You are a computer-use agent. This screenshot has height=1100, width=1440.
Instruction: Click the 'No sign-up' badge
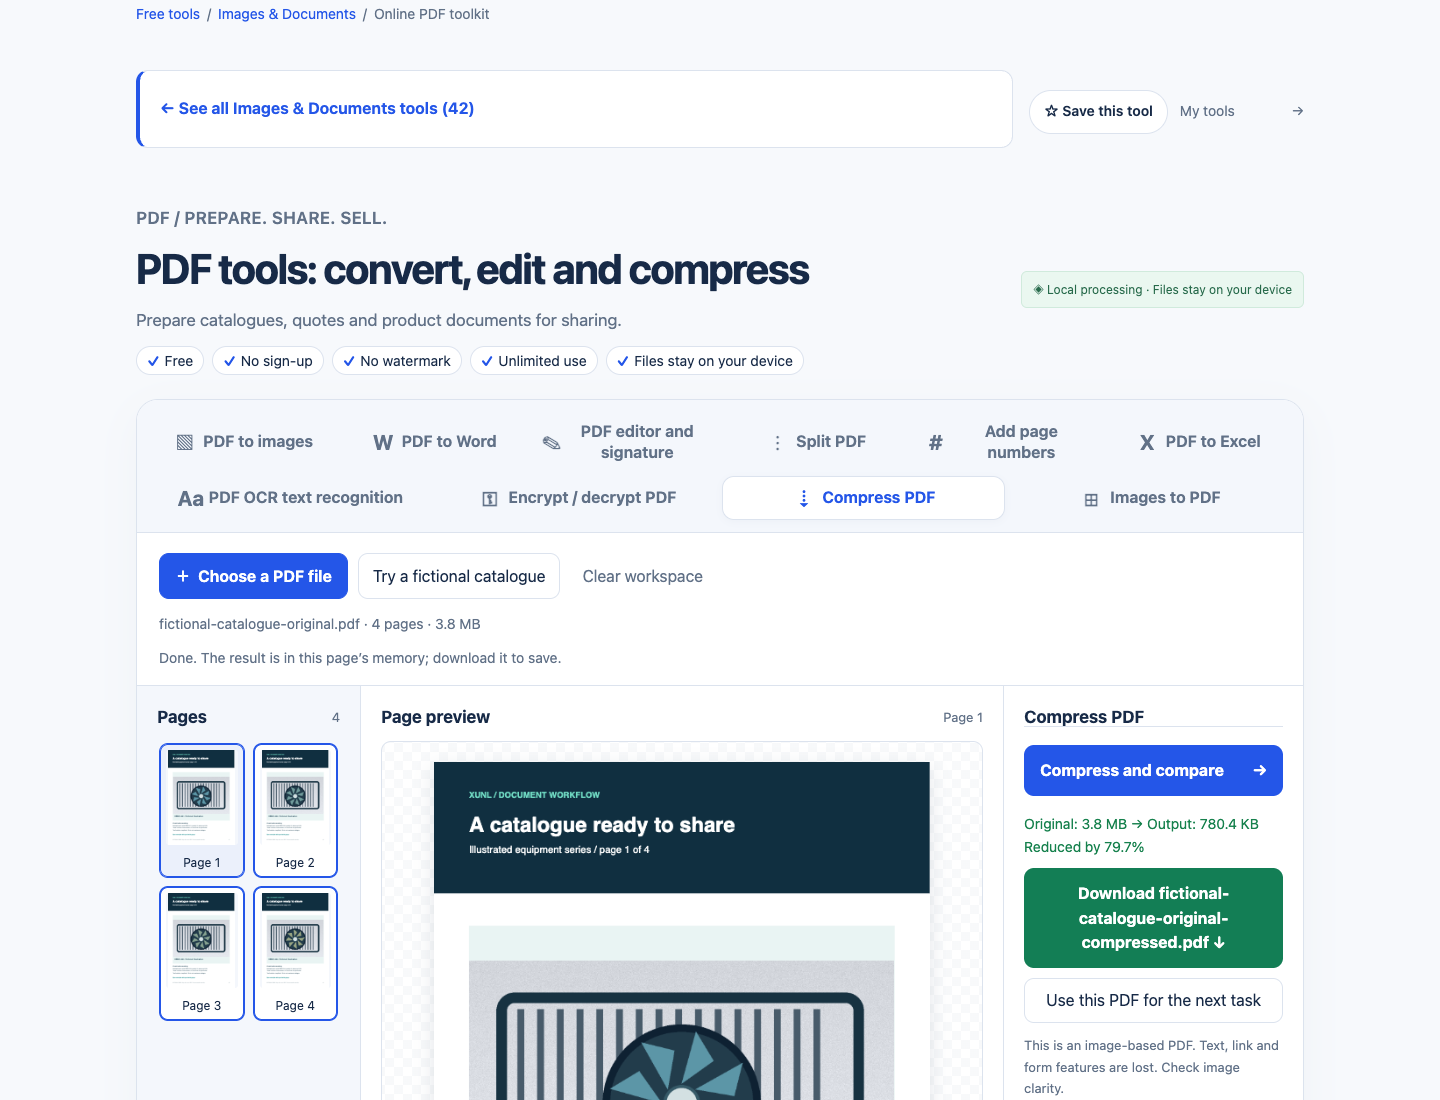(x=268, y=361)
